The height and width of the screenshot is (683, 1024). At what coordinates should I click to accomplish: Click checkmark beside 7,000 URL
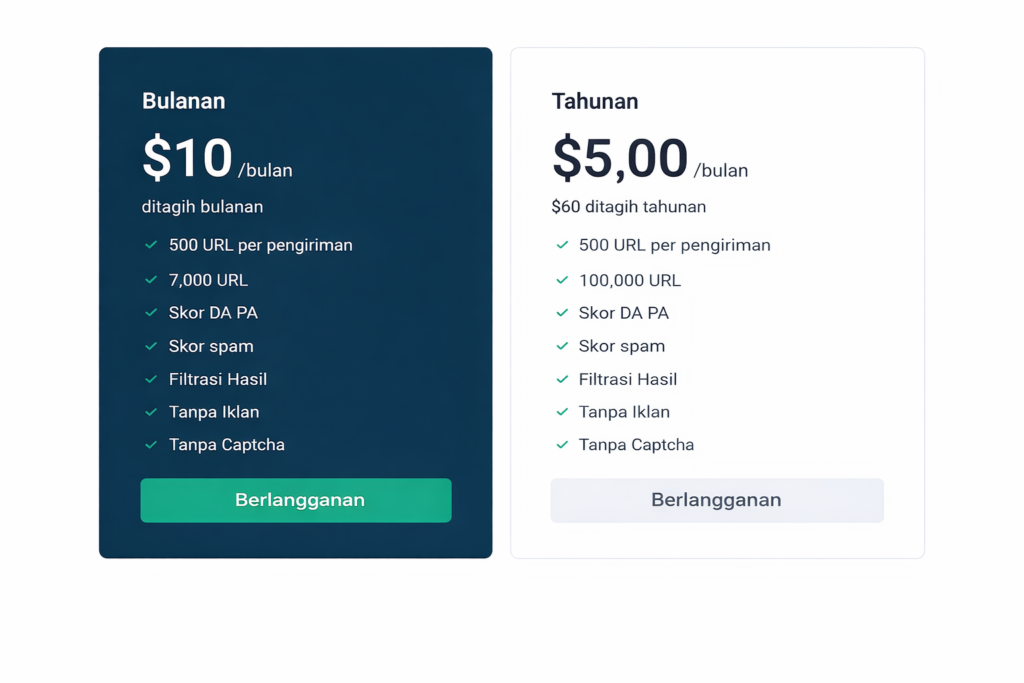click(151, 280)
